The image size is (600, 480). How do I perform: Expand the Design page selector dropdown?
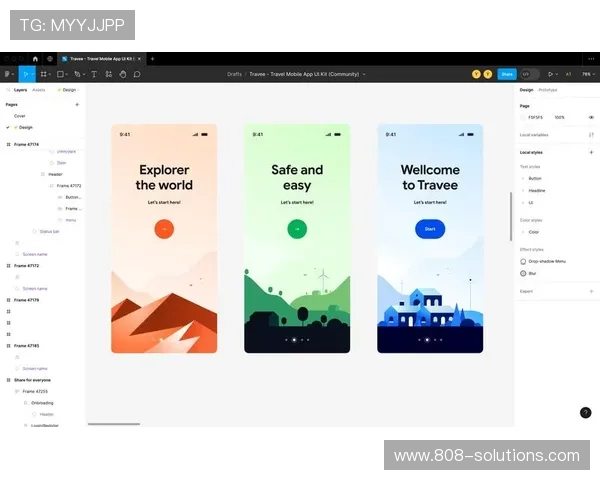[x=67, y=90]
